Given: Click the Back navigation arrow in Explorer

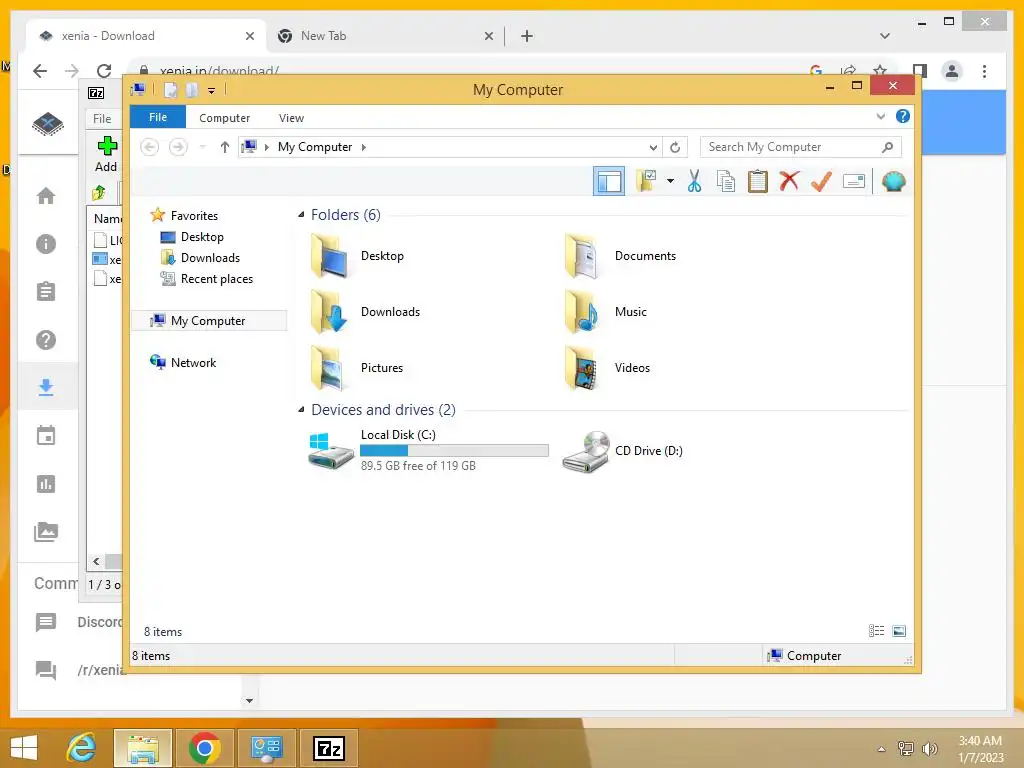Looking at the screenshot, I should 150,147.
